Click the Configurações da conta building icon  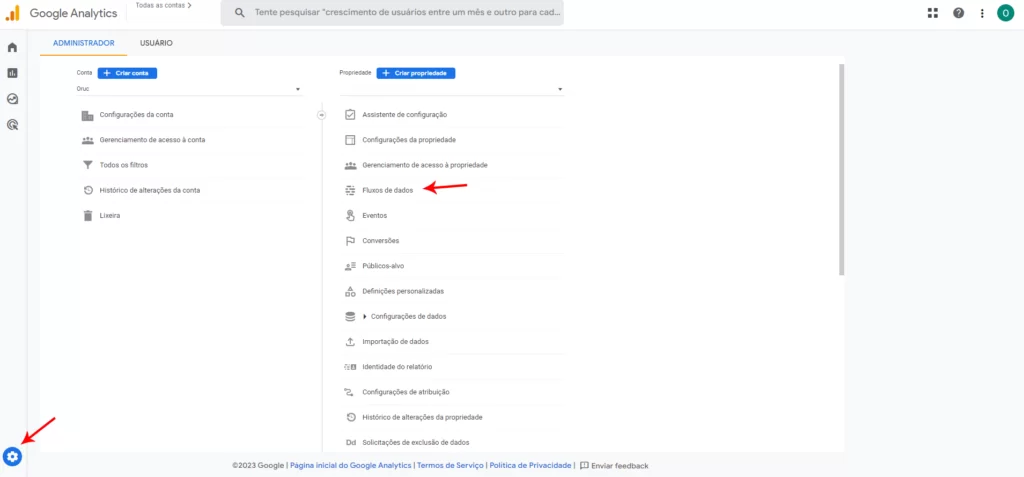88,115
